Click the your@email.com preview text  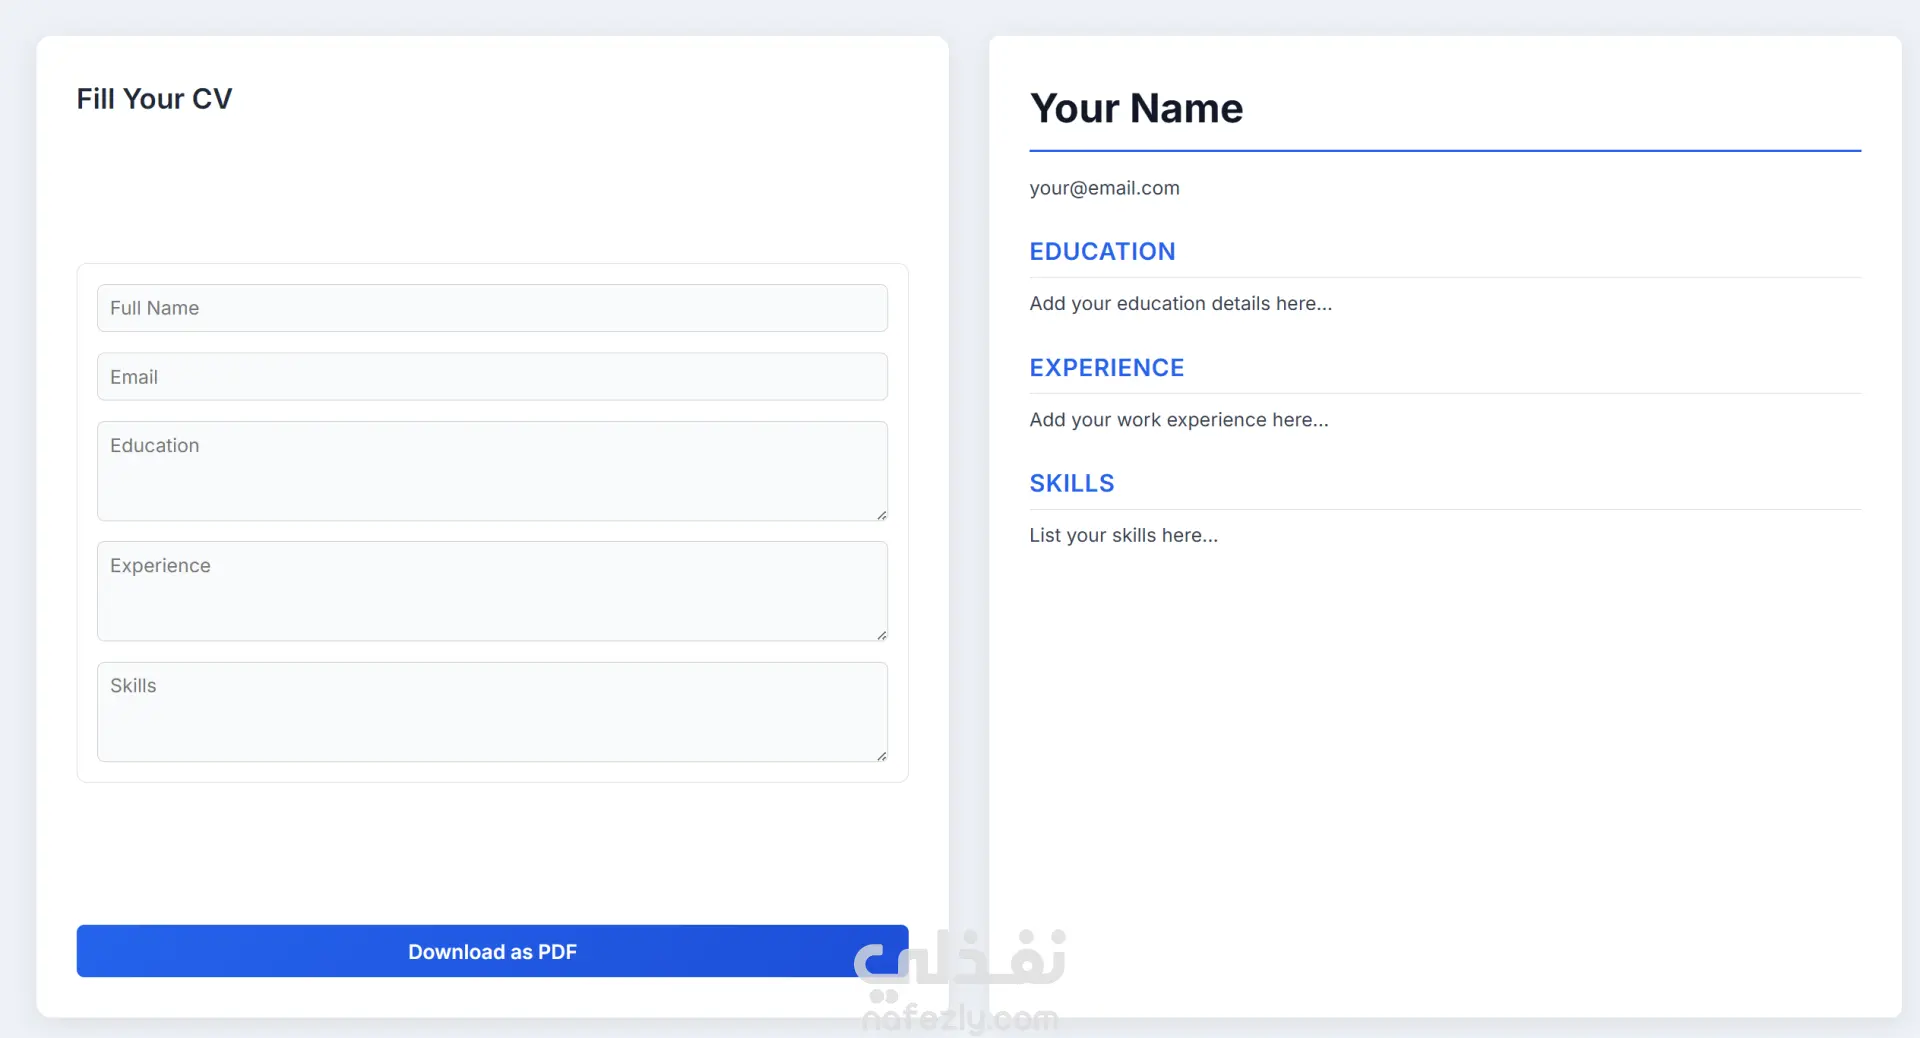coord(1104,188)
